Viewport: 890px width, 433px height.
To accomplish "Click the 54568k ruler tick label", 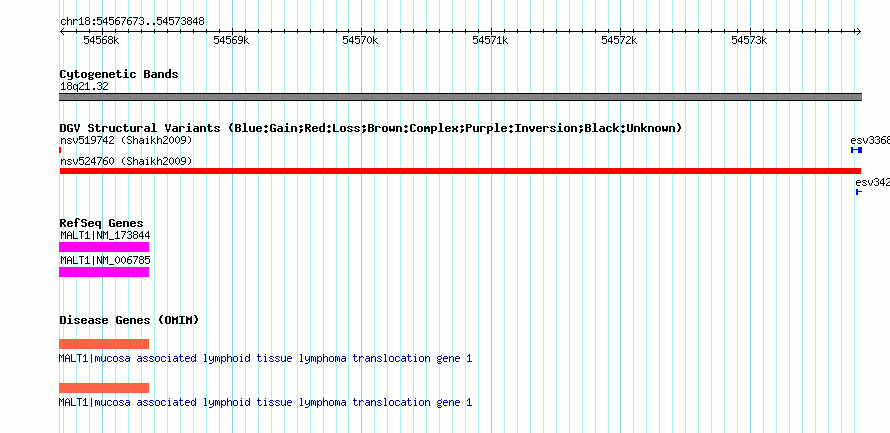I will click(102, 40).
